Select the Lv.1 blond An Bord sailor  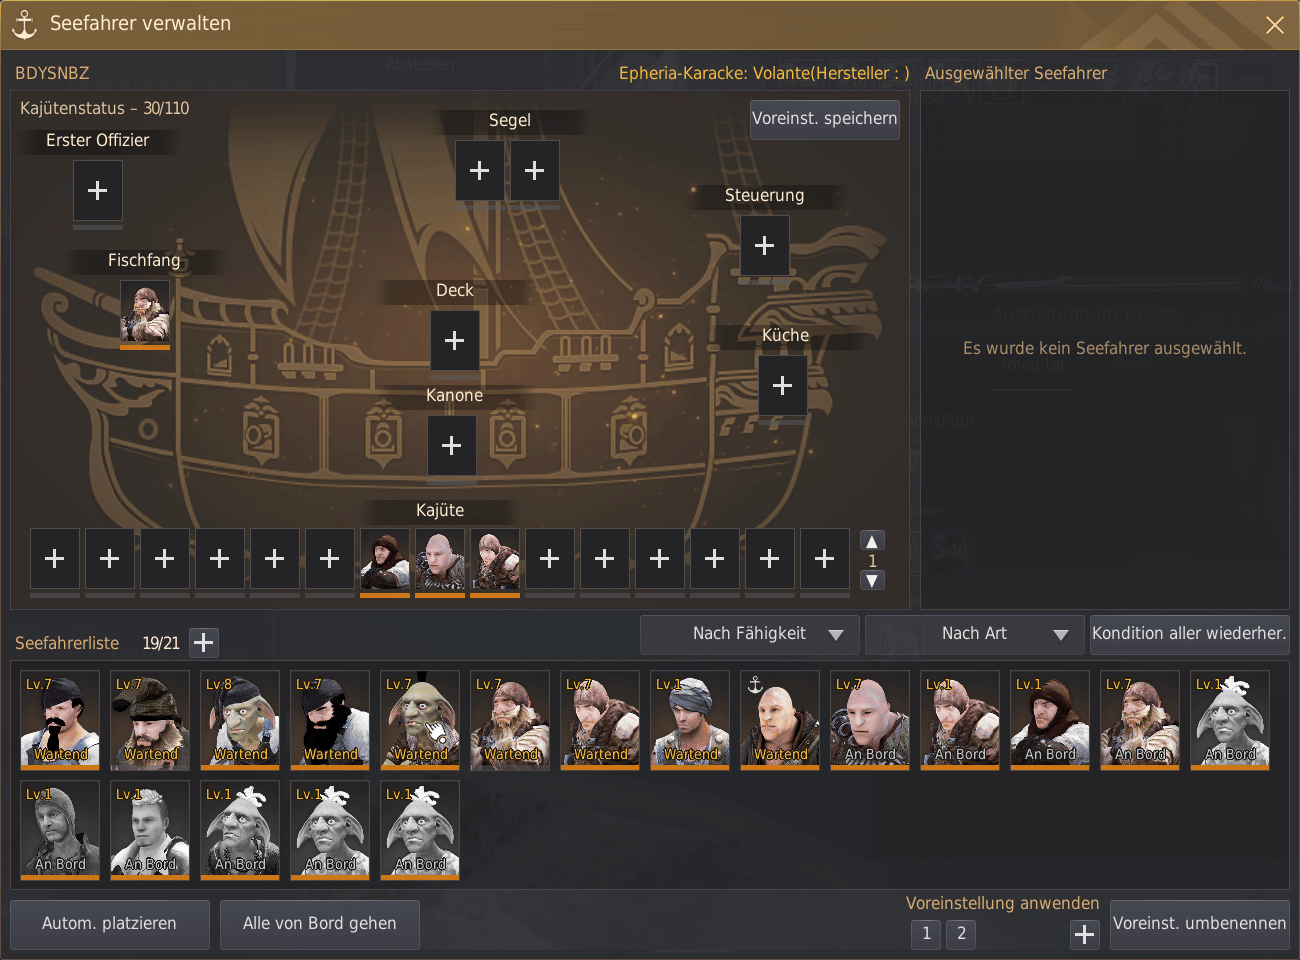tap(150, 829)
